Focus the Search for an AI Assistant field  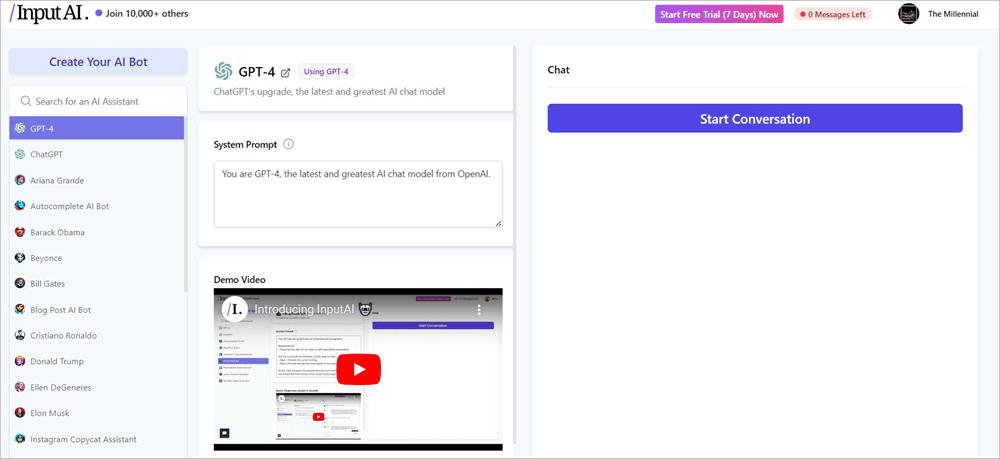point(98,101)
